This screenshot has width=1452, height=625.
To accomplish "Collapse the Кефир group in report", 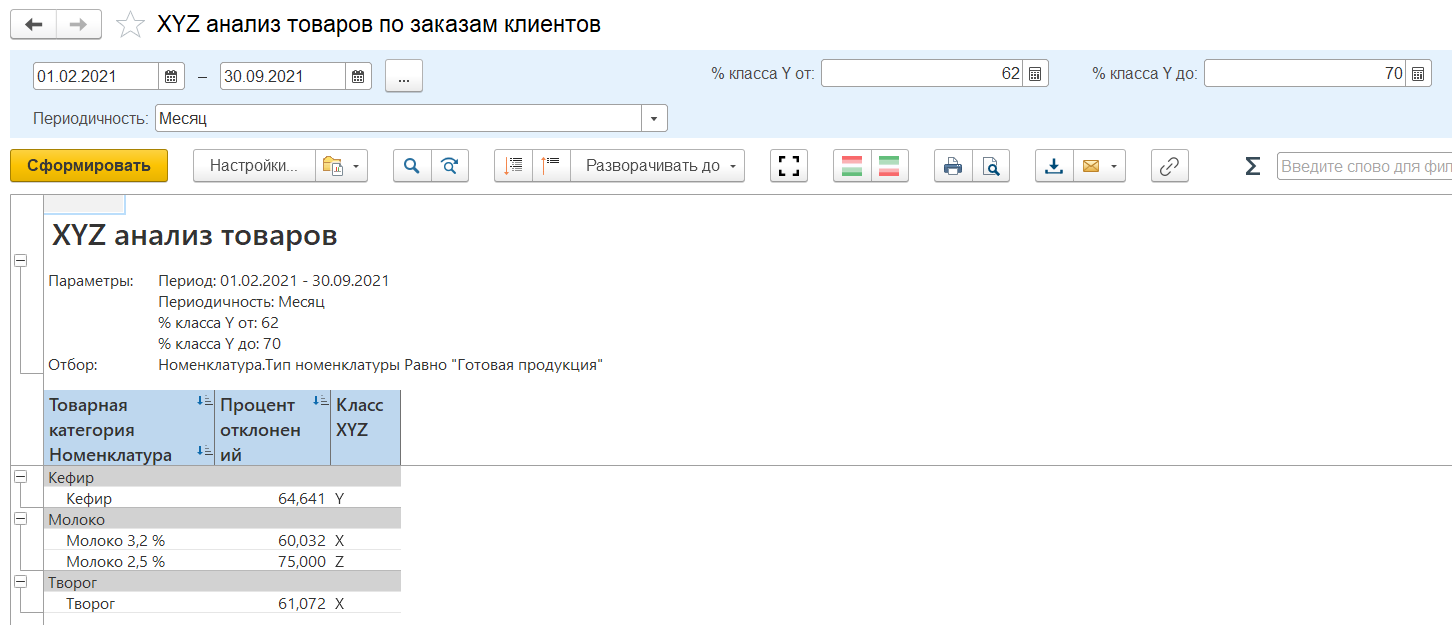I will 20,478.
